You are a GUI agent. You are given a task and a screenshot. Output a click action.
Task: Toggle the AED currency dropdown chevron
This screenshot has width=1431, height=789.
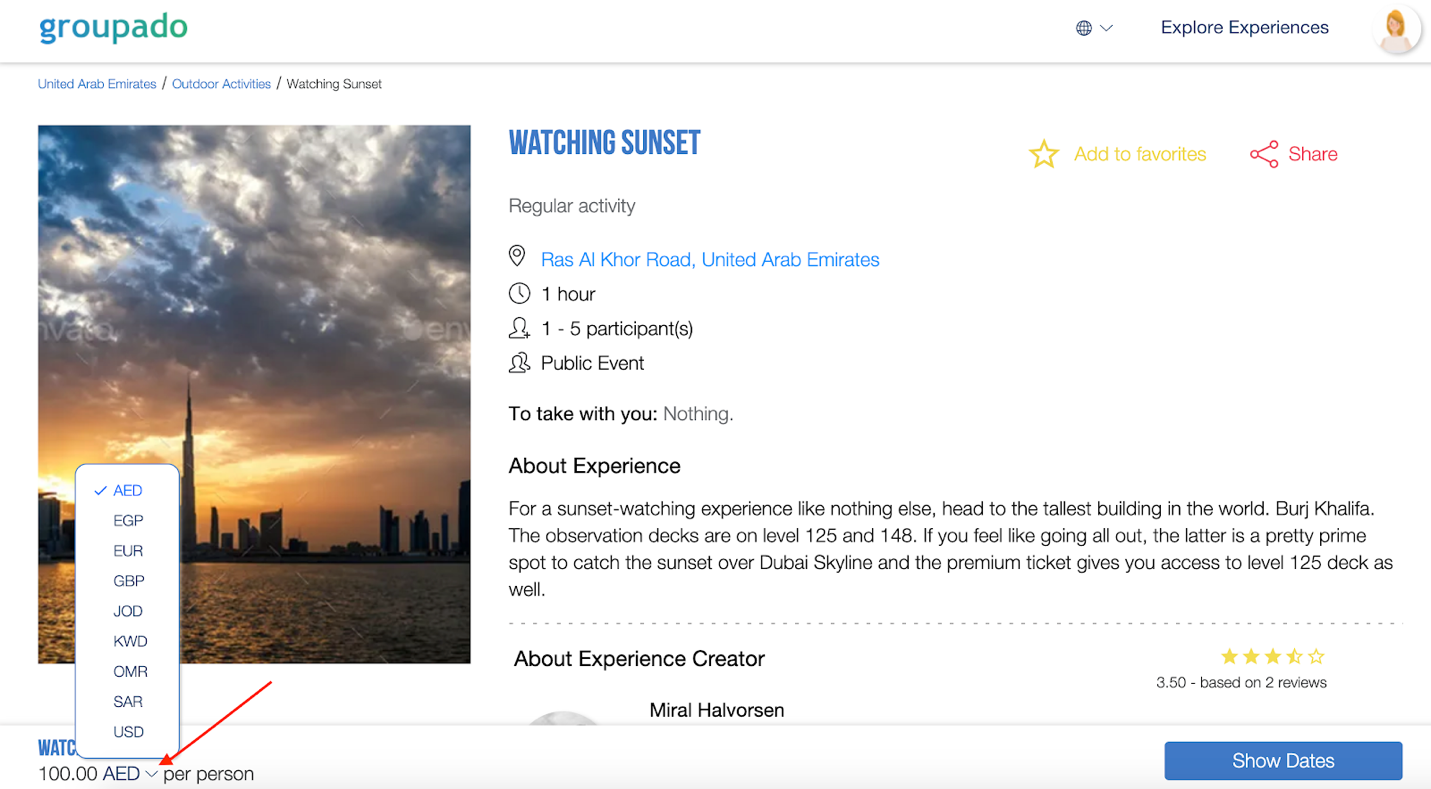pyautogui.click(x=151, y=774)
